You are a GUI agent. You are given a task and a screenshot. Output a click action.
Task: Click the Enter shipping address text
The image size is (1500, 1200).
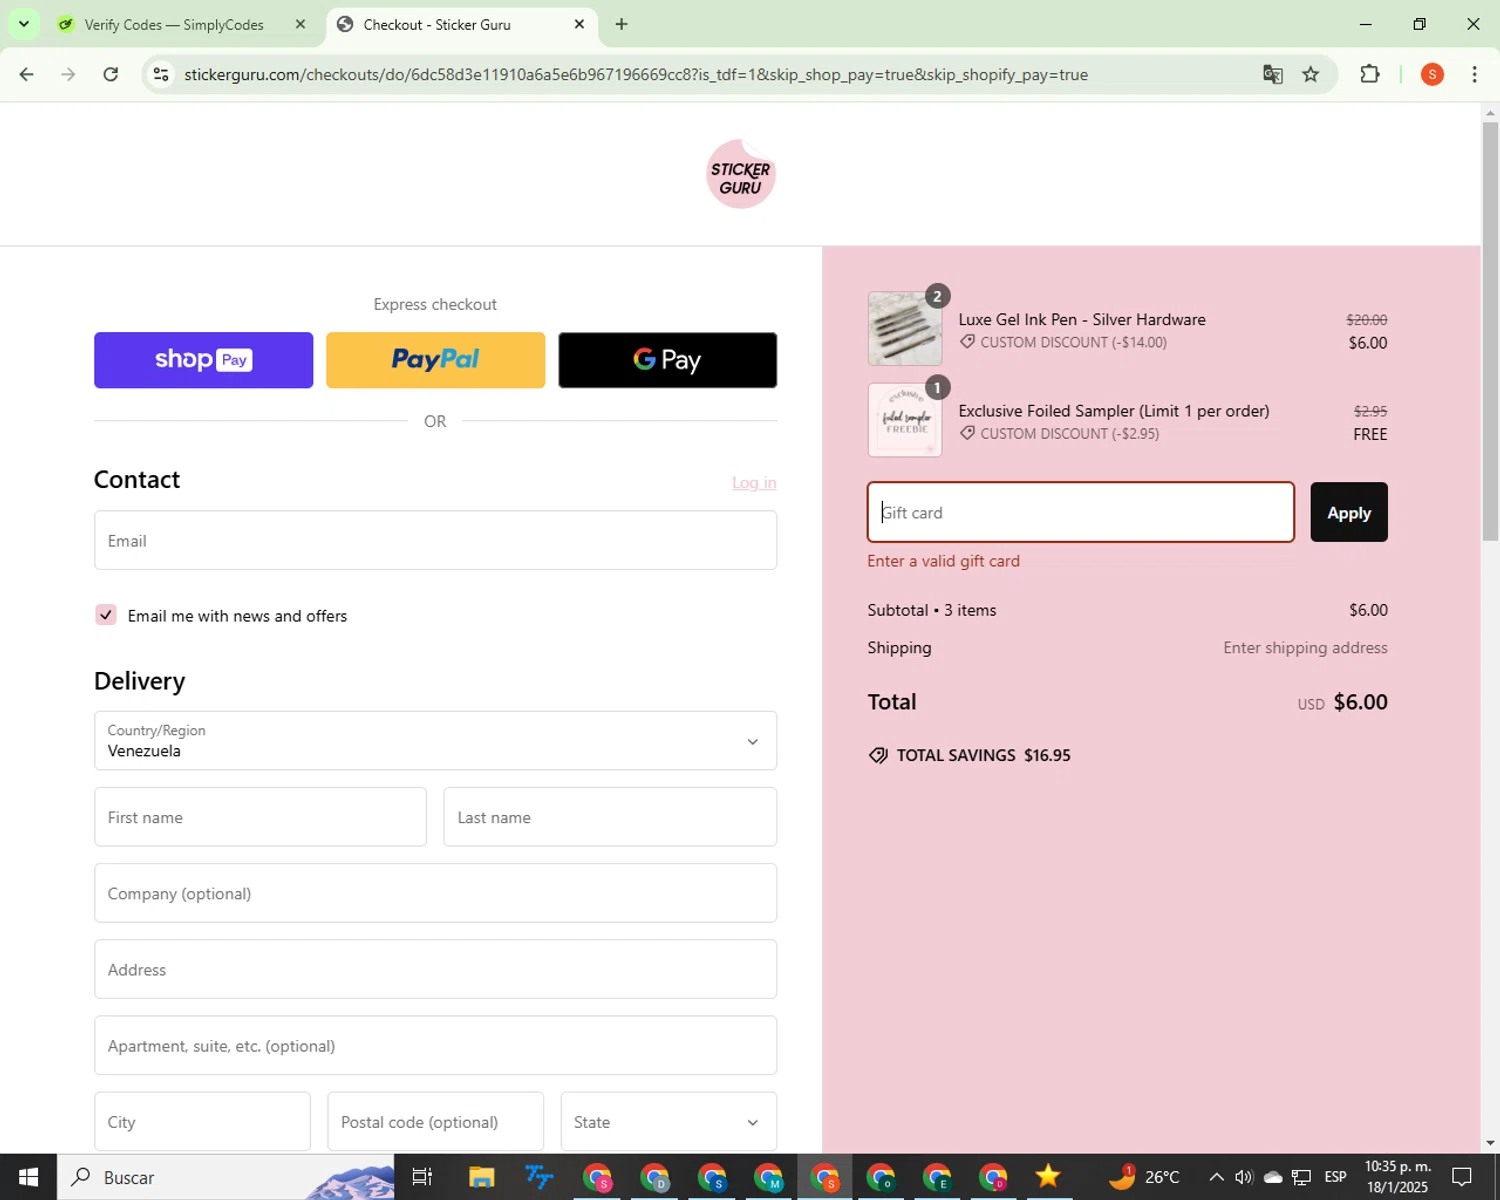coord(1305,648)
